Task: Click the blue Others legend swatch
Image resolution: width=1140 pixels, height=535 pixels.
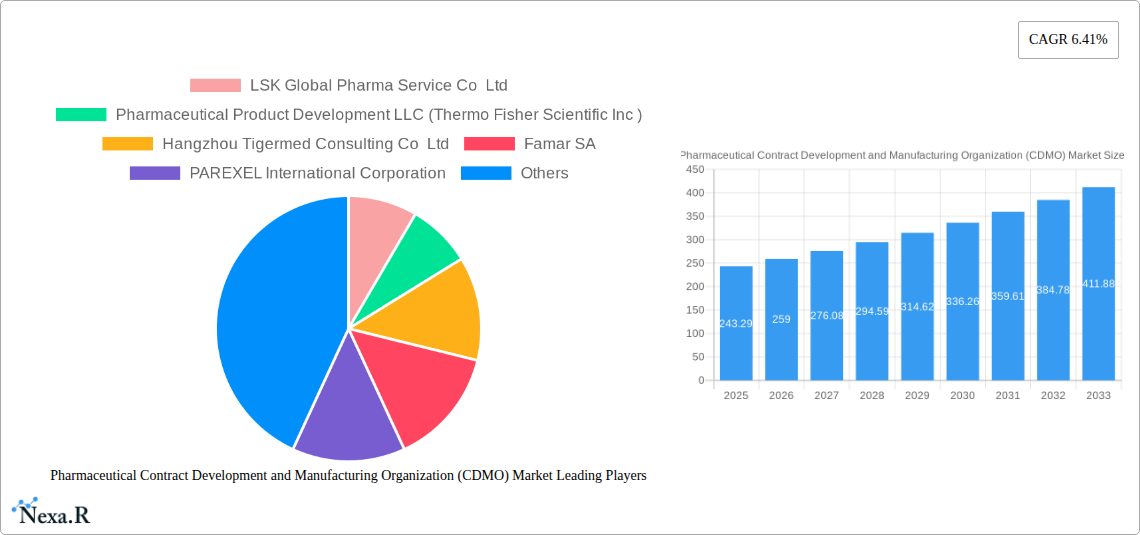Action: pos(486,173)
